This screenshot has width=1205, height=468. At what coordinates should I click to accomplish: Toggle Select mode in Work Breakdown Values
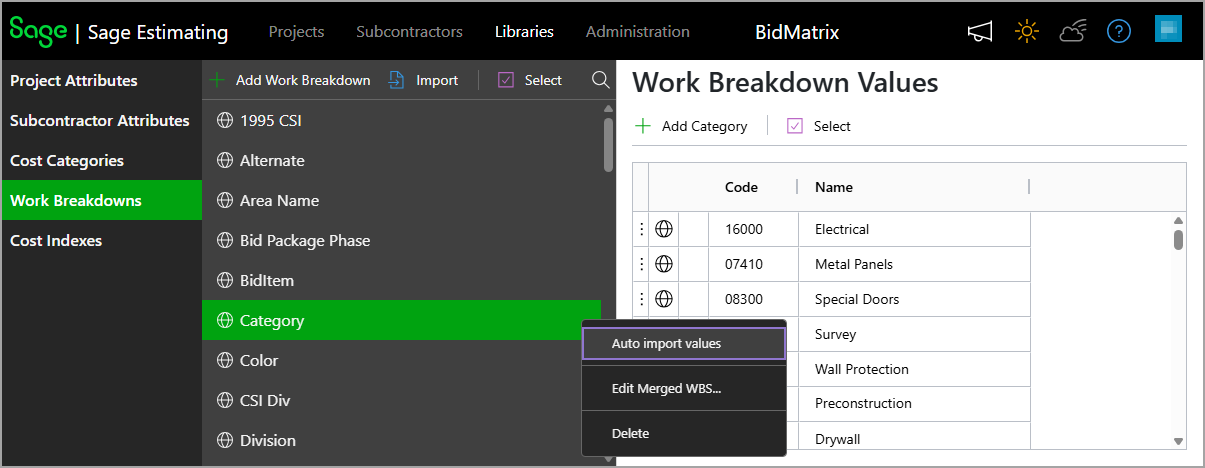click(x=819, y=126)
